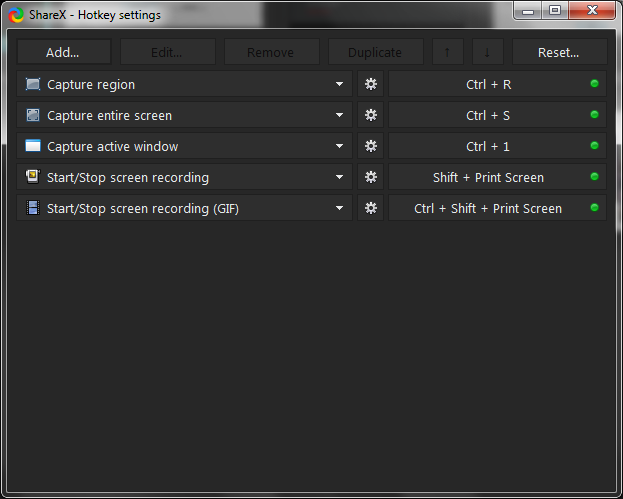Image resolution: width=623 pixels, height=499 pixels.
Task: Open settings gear for Capture region
Action: pyautogui.click(x=370, y=84)
